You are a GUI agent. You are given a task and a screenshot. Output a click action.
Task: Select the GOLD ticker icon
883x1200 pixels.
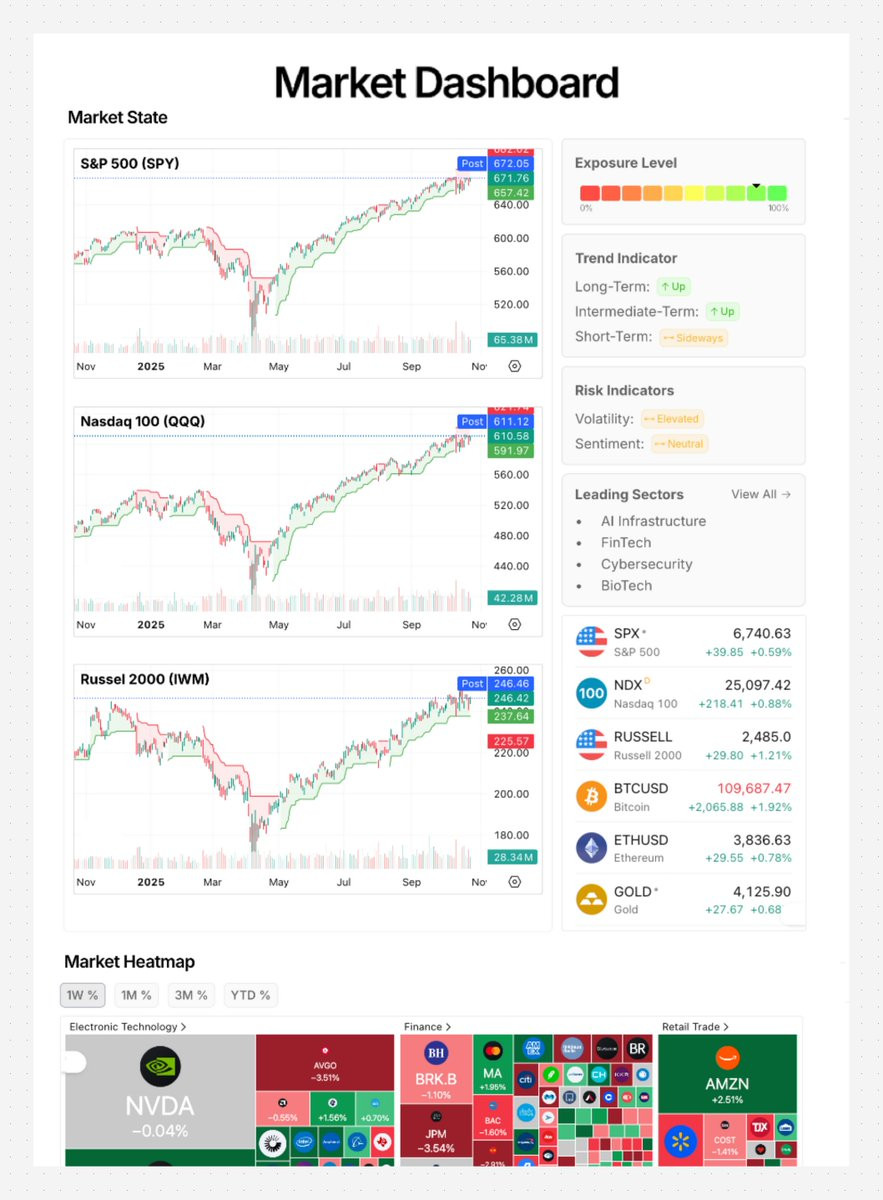[x=592, y=899]
